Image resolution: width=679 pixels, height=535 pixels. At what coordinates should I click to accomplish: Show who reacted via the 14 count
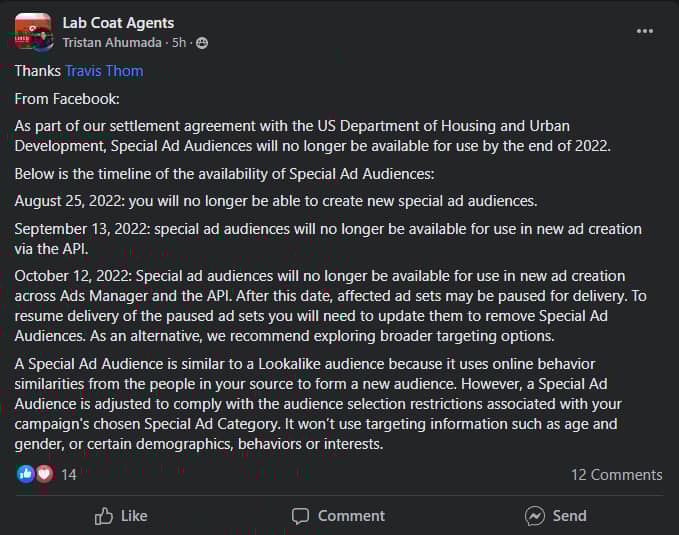tap(69, 474)
